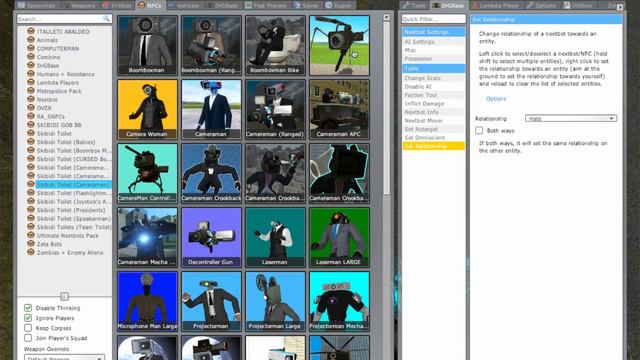Select the Disable AI tool
Image resolution: width=640 pixels, height=360 pixels.
433,87
